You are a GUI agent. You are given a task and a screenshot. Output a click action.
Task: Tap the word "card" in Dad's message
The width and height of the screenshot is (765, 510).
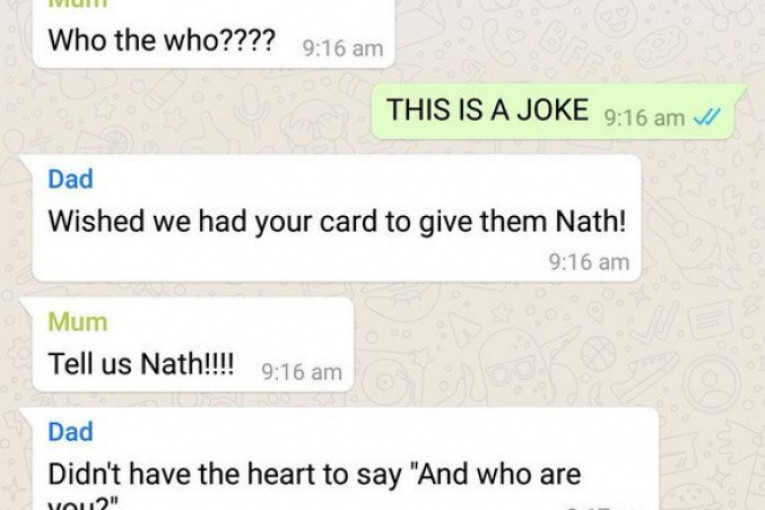(348, 222)
